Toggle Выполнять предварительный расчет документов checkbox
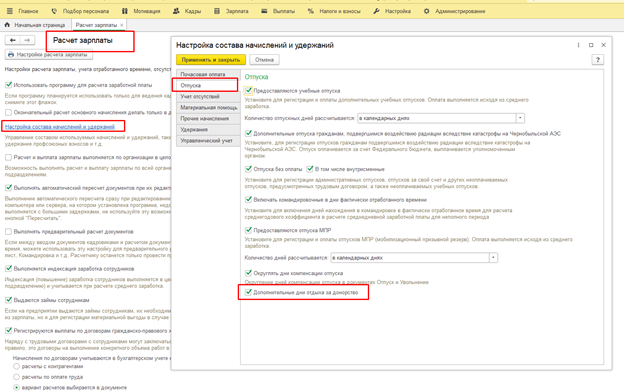Screen dimensions: 624x391 tap(8, 231)
